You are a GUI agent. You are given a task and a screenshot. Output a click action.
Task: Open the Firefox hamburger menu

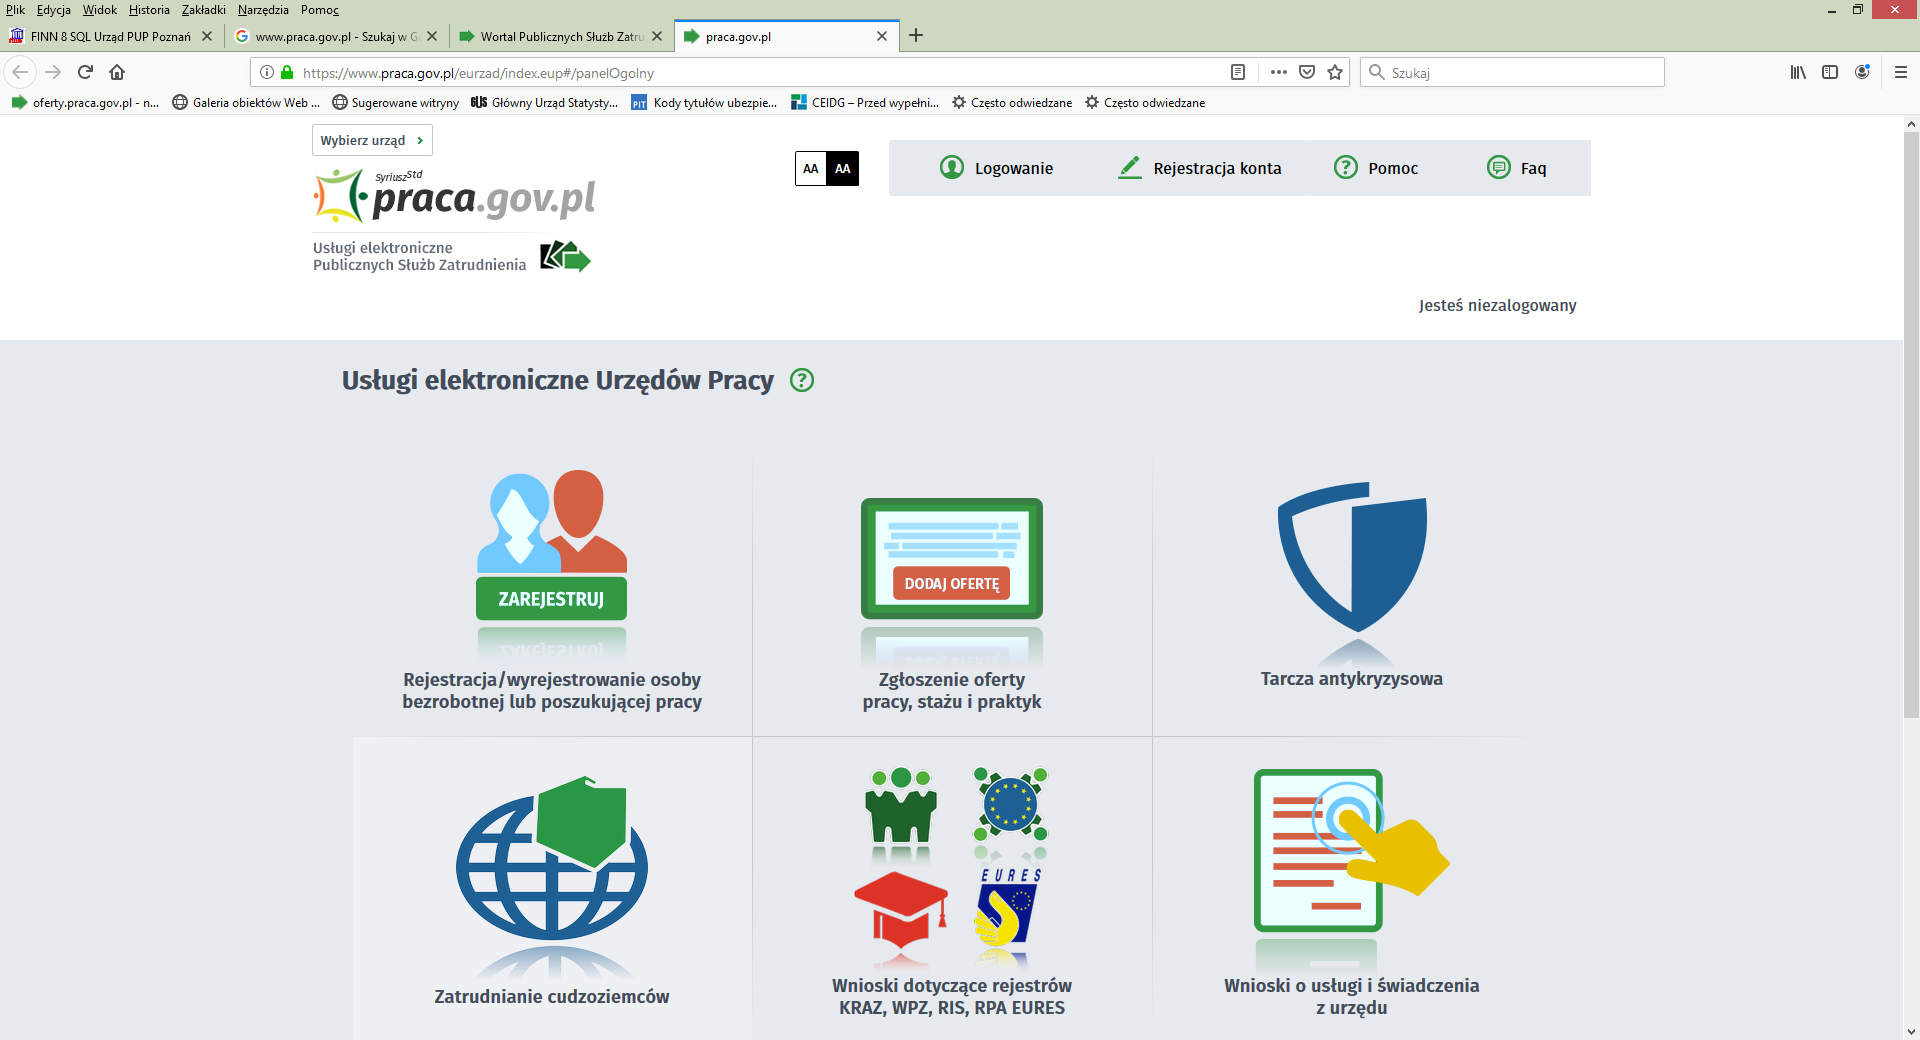1901,72
